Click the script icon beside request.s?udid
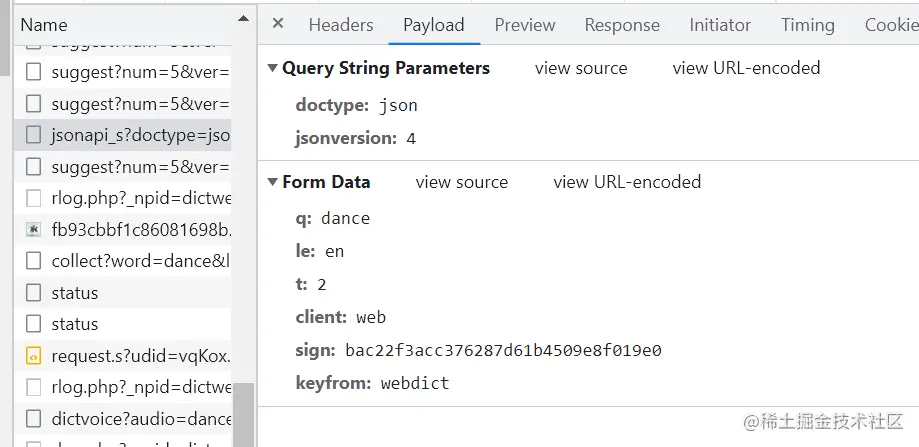919x447 pixels. (x=34, y=355)
